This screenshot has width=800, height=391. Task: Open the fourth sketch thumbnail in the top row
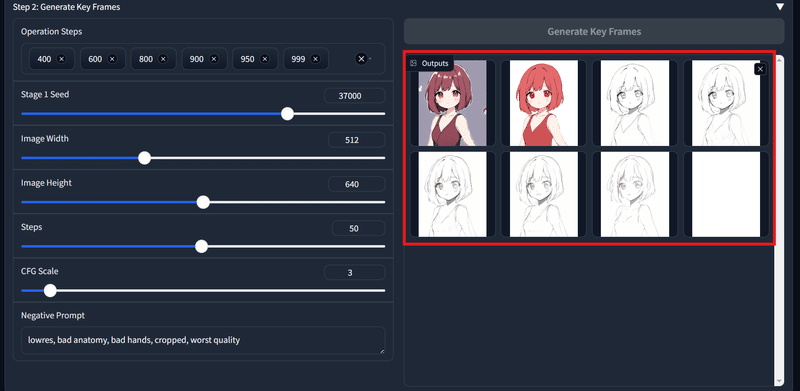point(726,103)
